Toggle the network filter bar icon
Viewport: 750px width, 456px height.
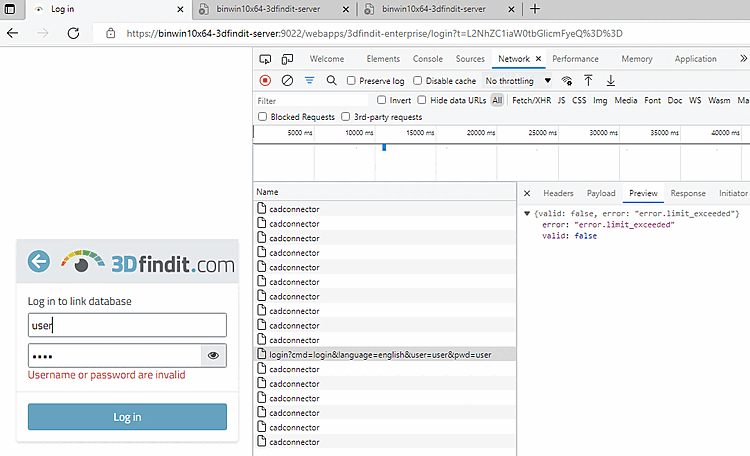pos(309,80)
